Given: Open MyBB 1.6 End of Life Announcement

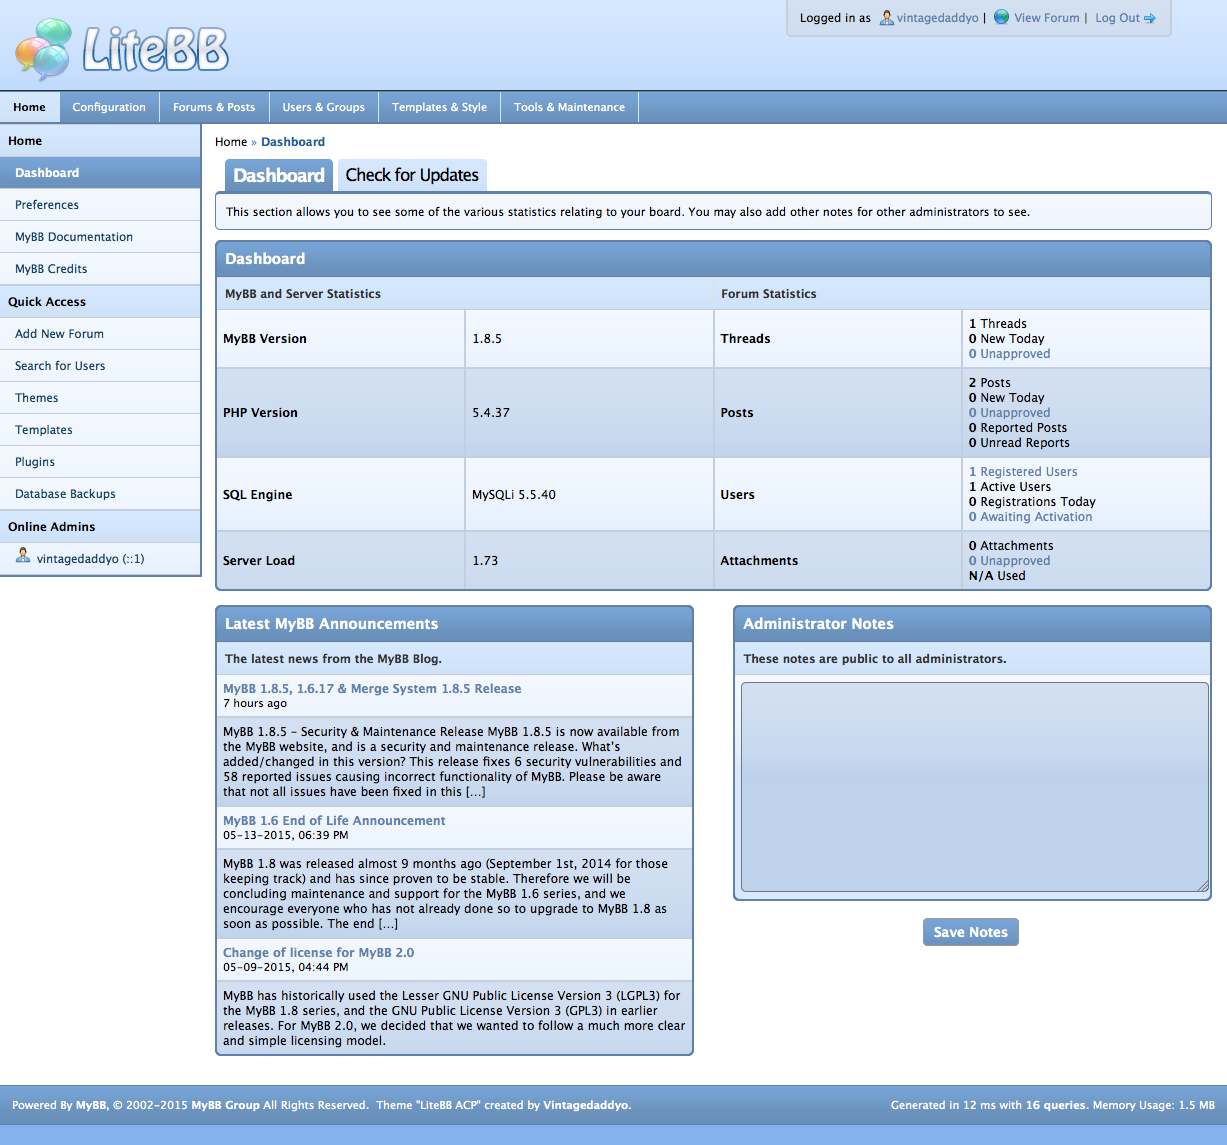Looking at the screenshot, I should pyautogui.click(x=334, y=821).
